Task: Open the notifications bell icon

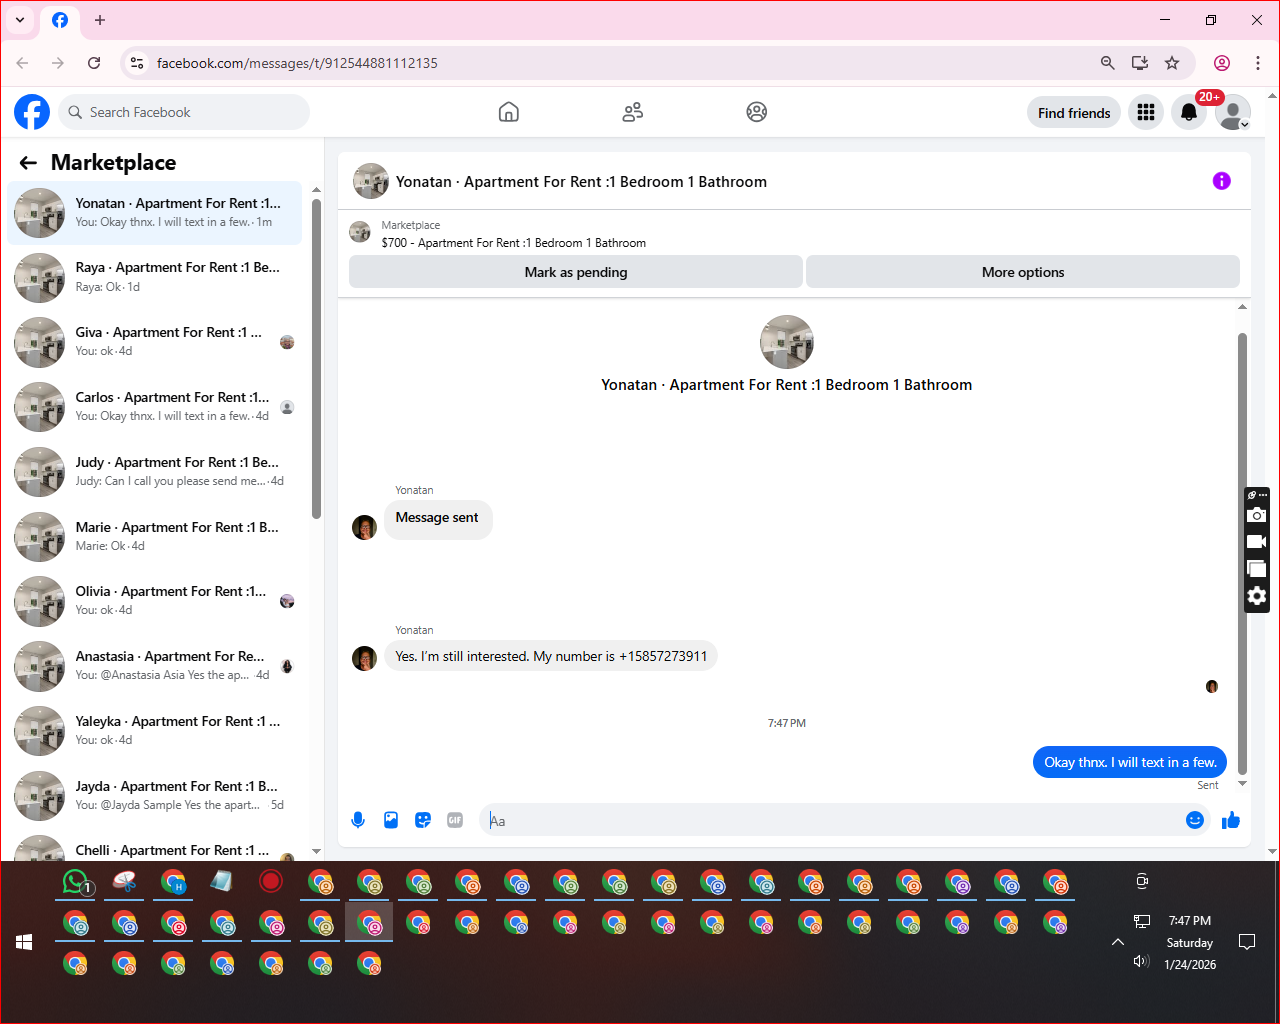Action: pyautogui.click(x=1189, y=113)
